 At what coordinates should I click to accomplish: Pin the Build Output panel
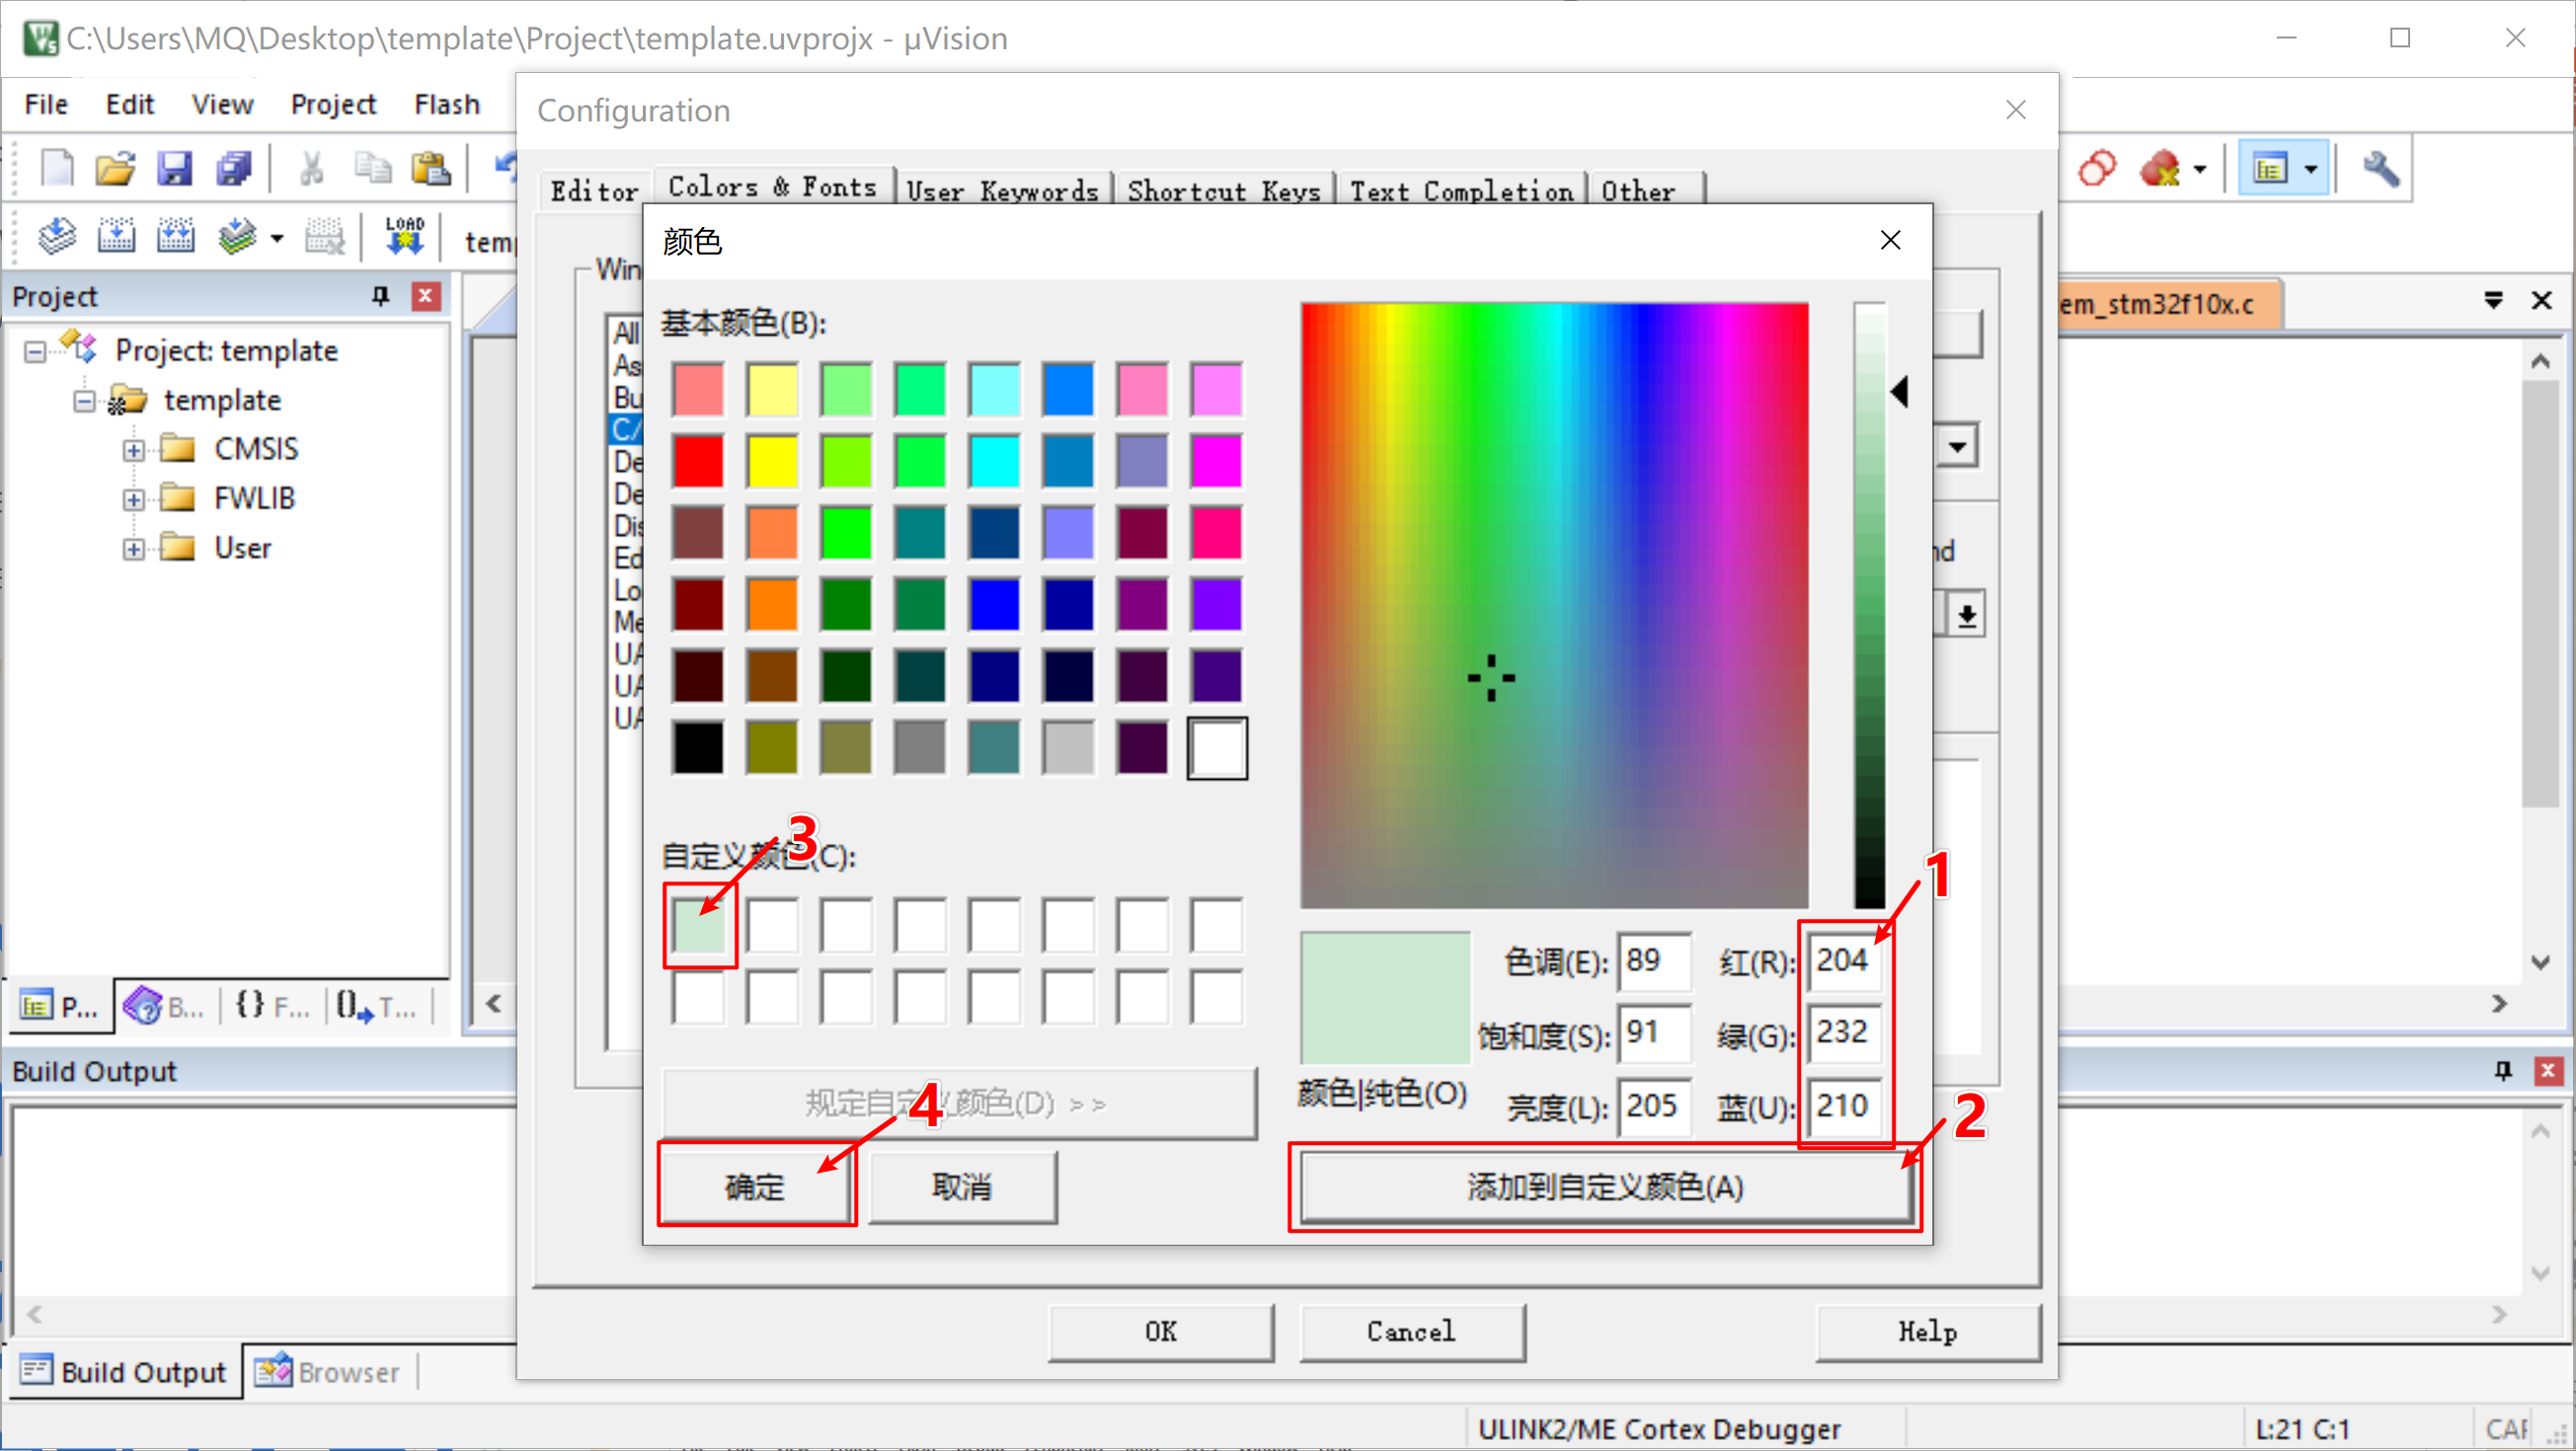pos(2503,1070)
